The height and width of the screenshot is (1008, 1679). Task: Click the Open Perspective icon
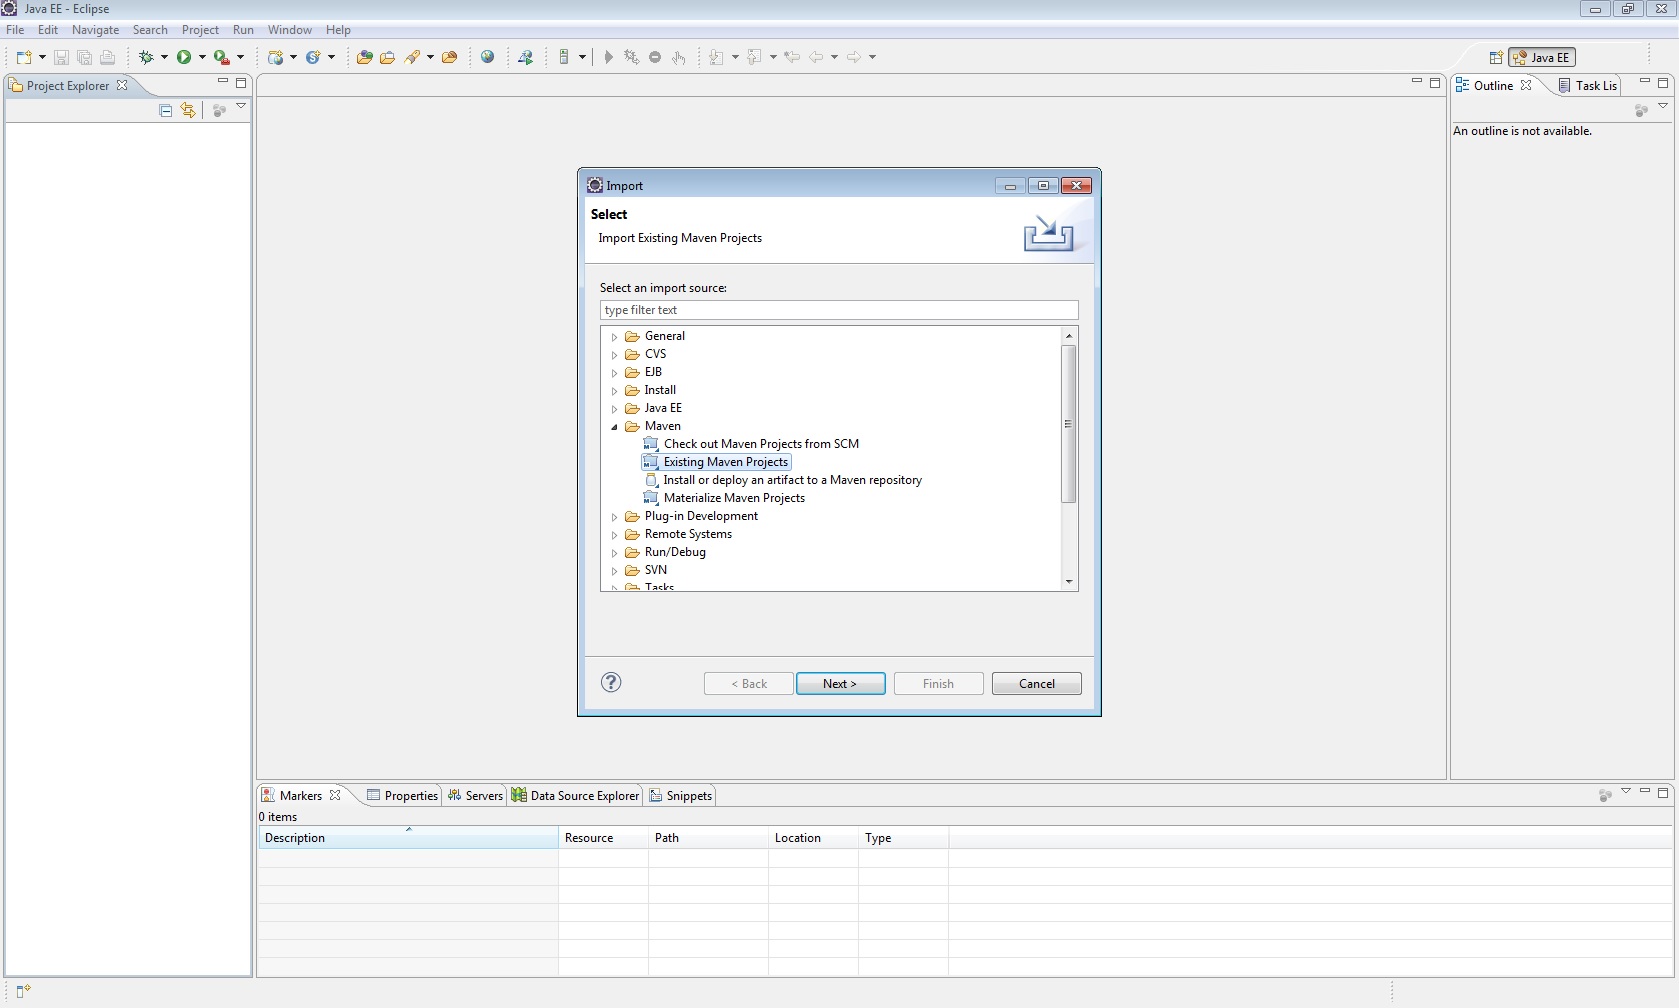point(1495,58)
